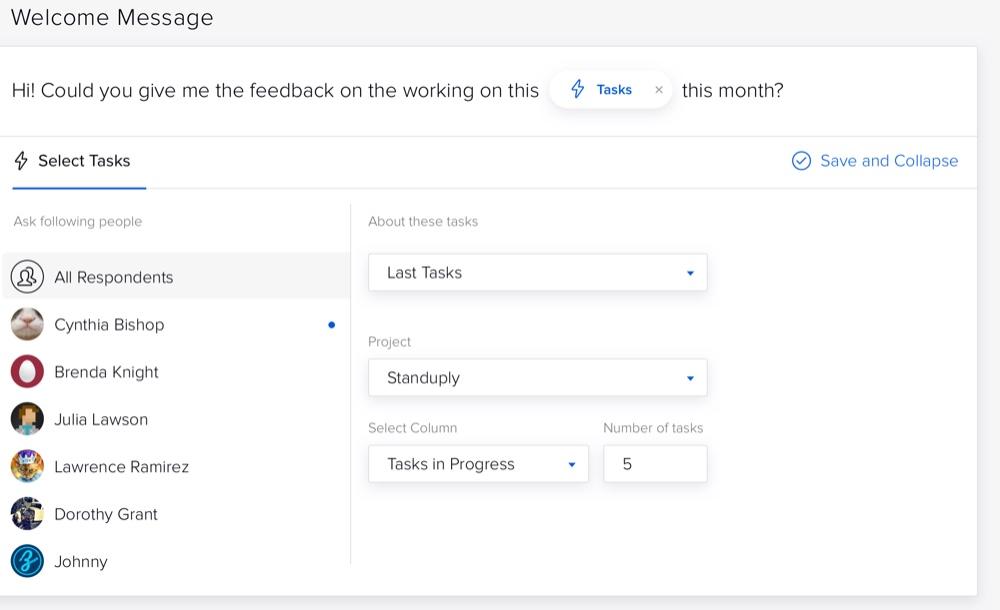
Task: Focus the Number of tasks field
Action: click(x=655, y=464)
